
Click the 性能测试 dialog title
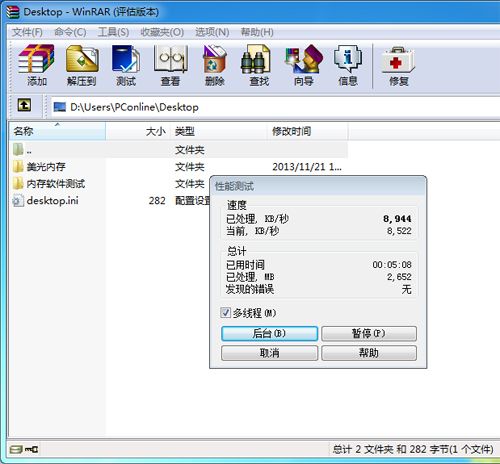[234, 186]
